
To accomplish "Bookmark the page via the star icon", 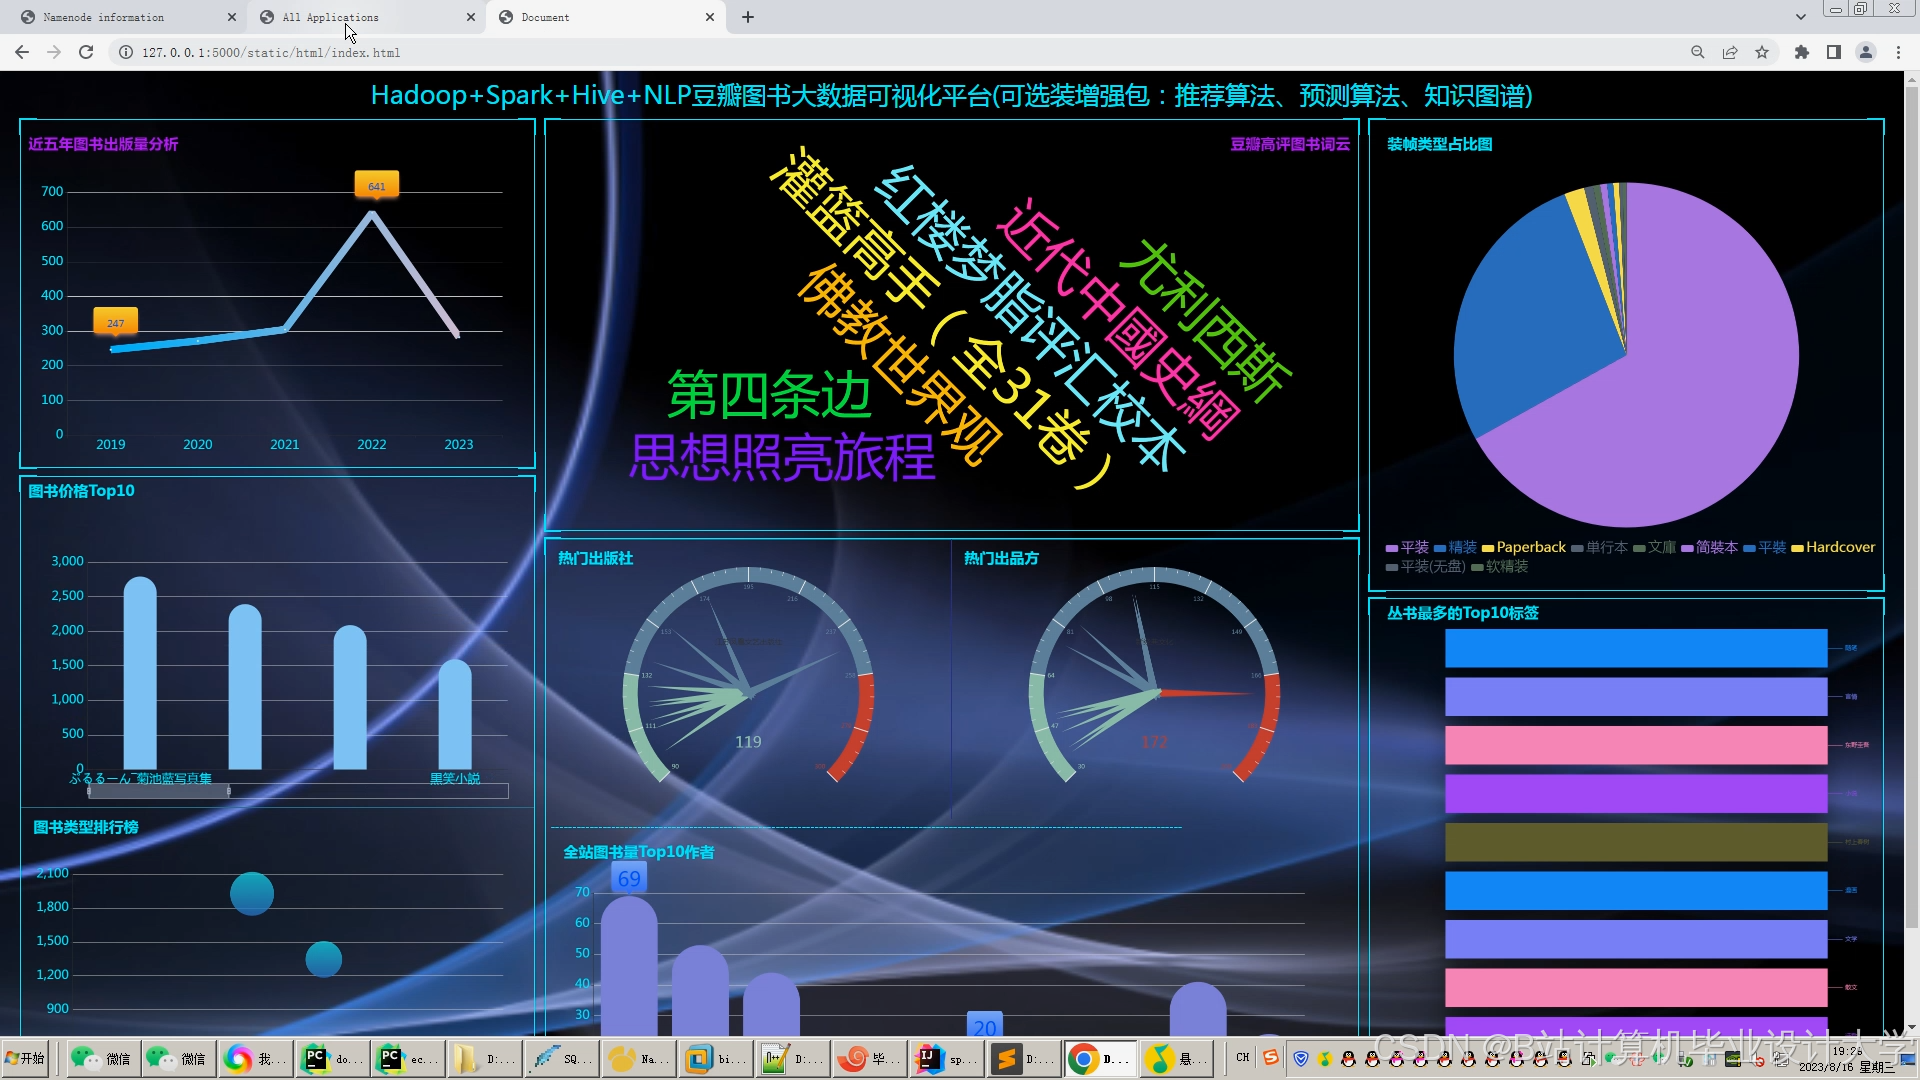I will [x=1763, y=52].
